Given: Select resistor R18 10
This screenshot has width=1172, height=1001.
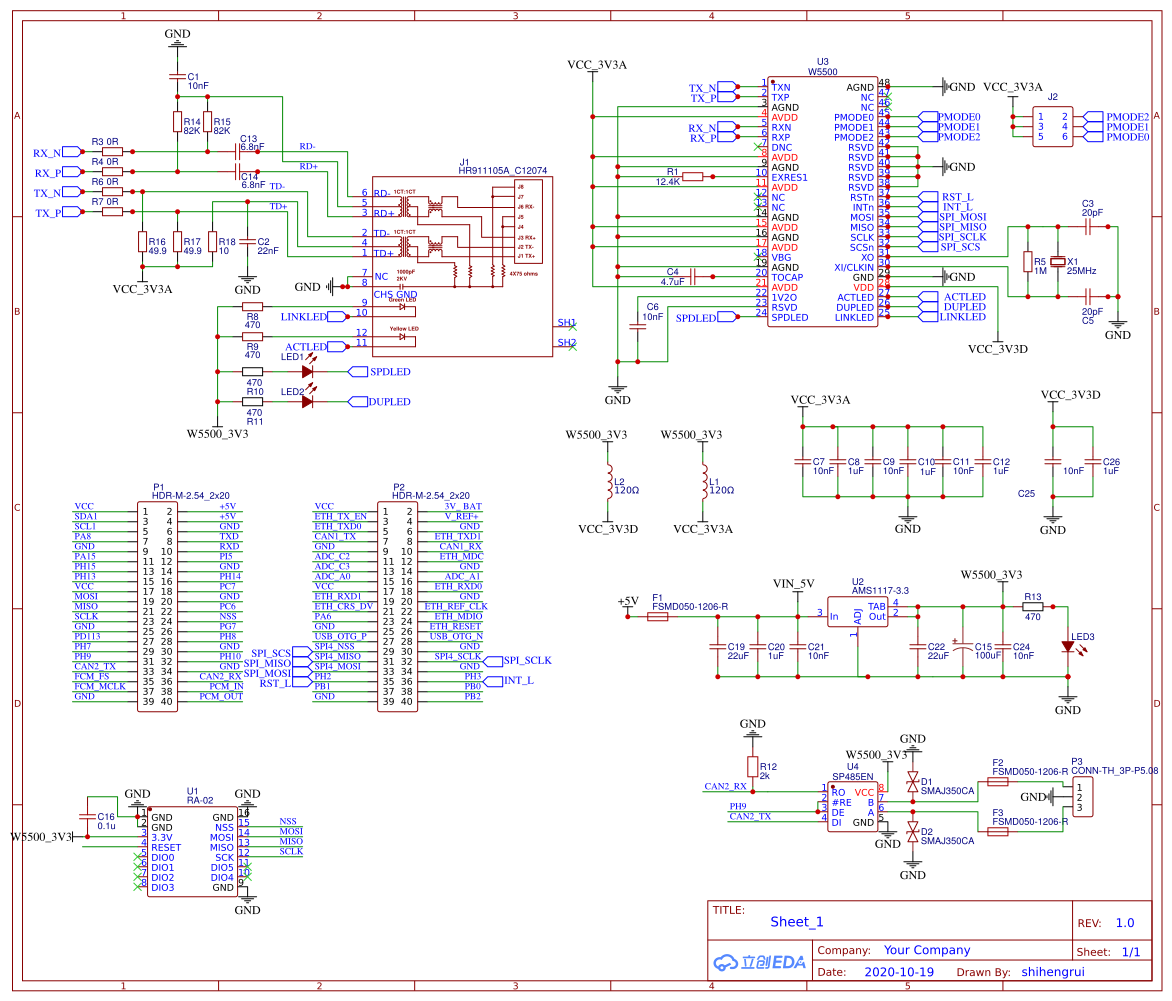Looking at the screenshot, I should pos(212,241).
